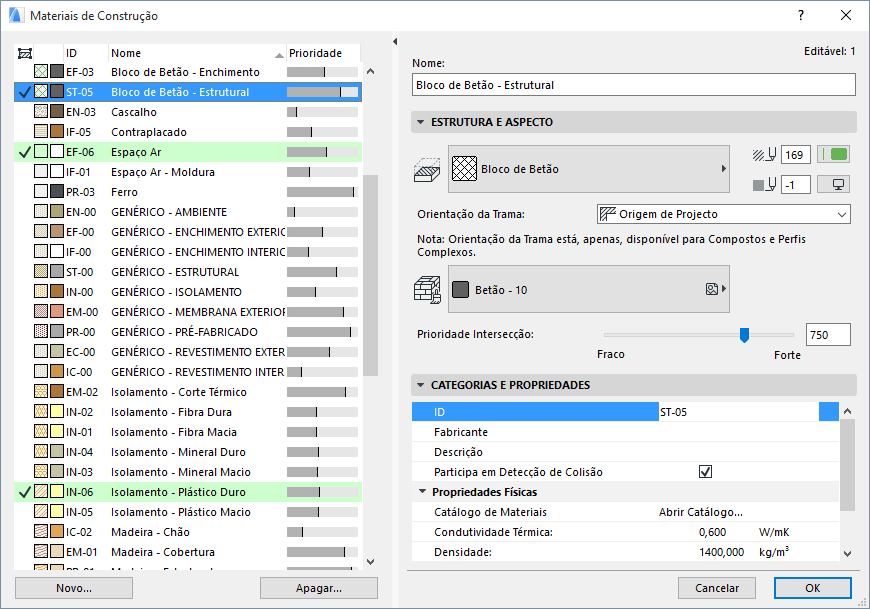The image size is (870, 609).
Task: Toggle checkmark on ST-05 row
Action: (x=24, y=92)
